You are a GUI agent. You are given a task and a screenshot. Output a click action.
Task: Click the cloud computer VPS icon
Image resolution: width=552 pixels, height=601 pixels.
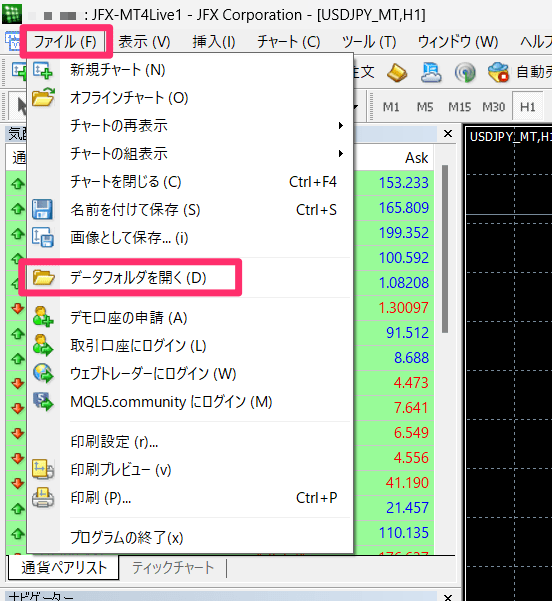click(431, 72)
